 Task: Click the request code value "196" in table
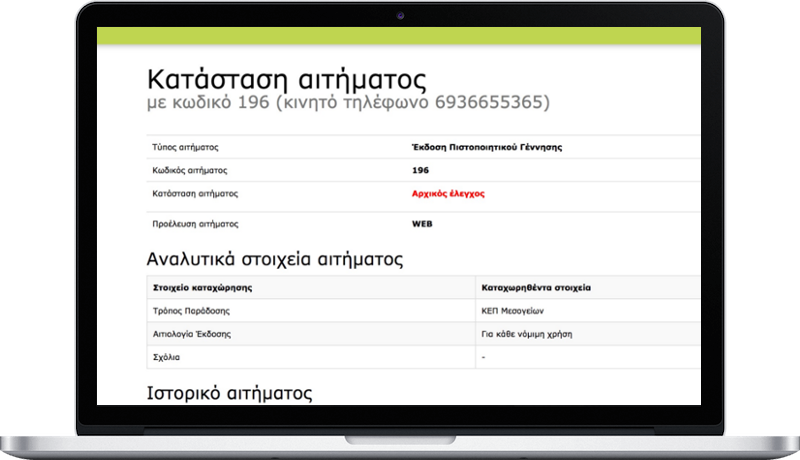pyautogui.click(x=420, y=170)
